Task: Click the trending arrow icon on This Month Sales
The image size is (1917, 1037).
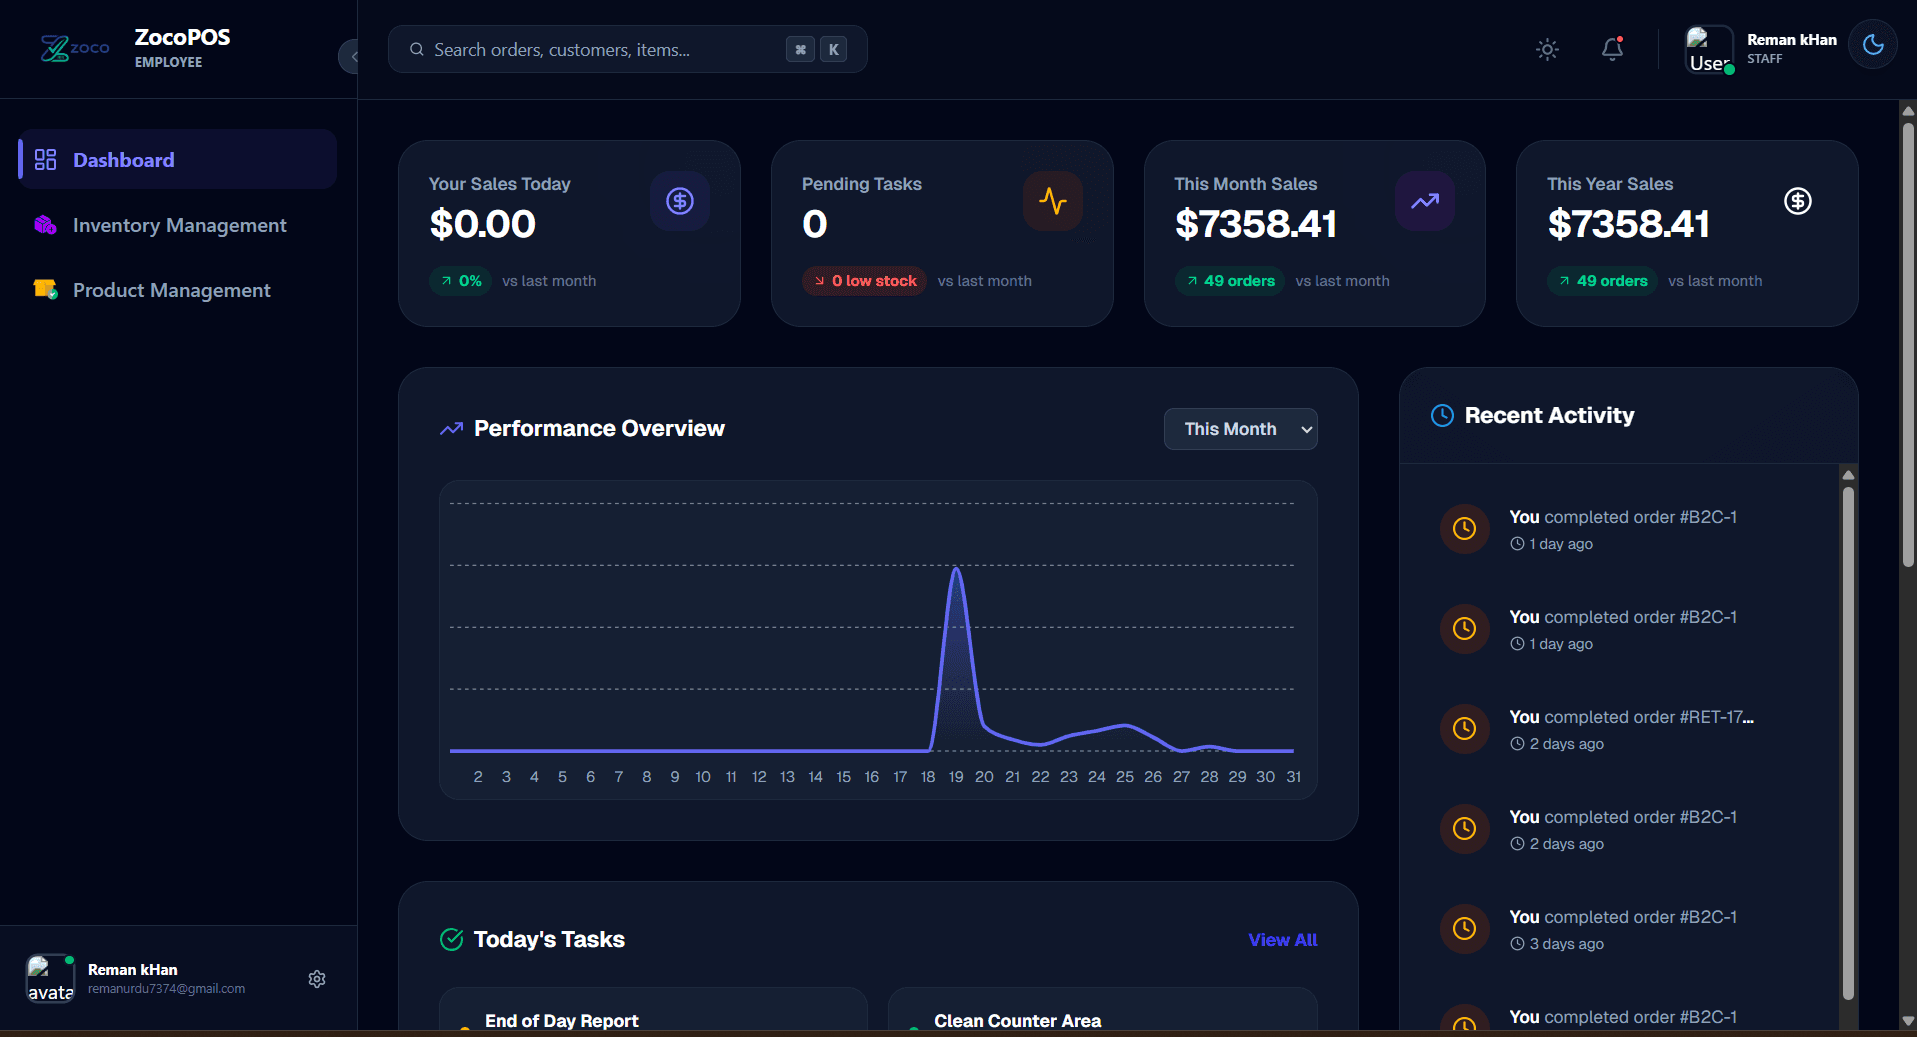Action: [1424, 201]
